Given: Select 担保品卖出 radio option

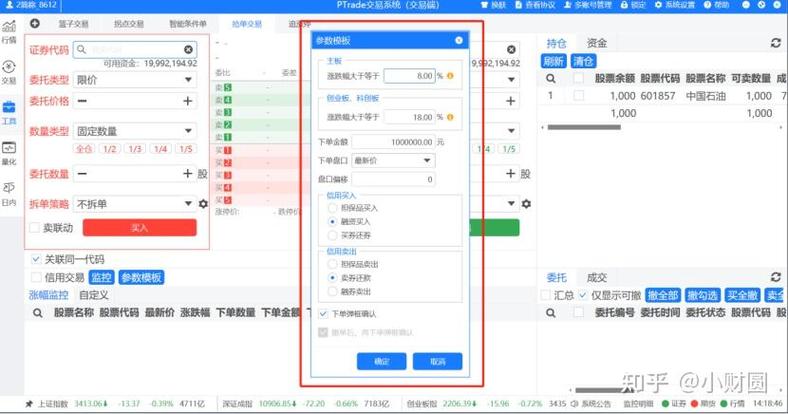Looking at the screenshot, I should pyautogui.click(x=332, y=264).
